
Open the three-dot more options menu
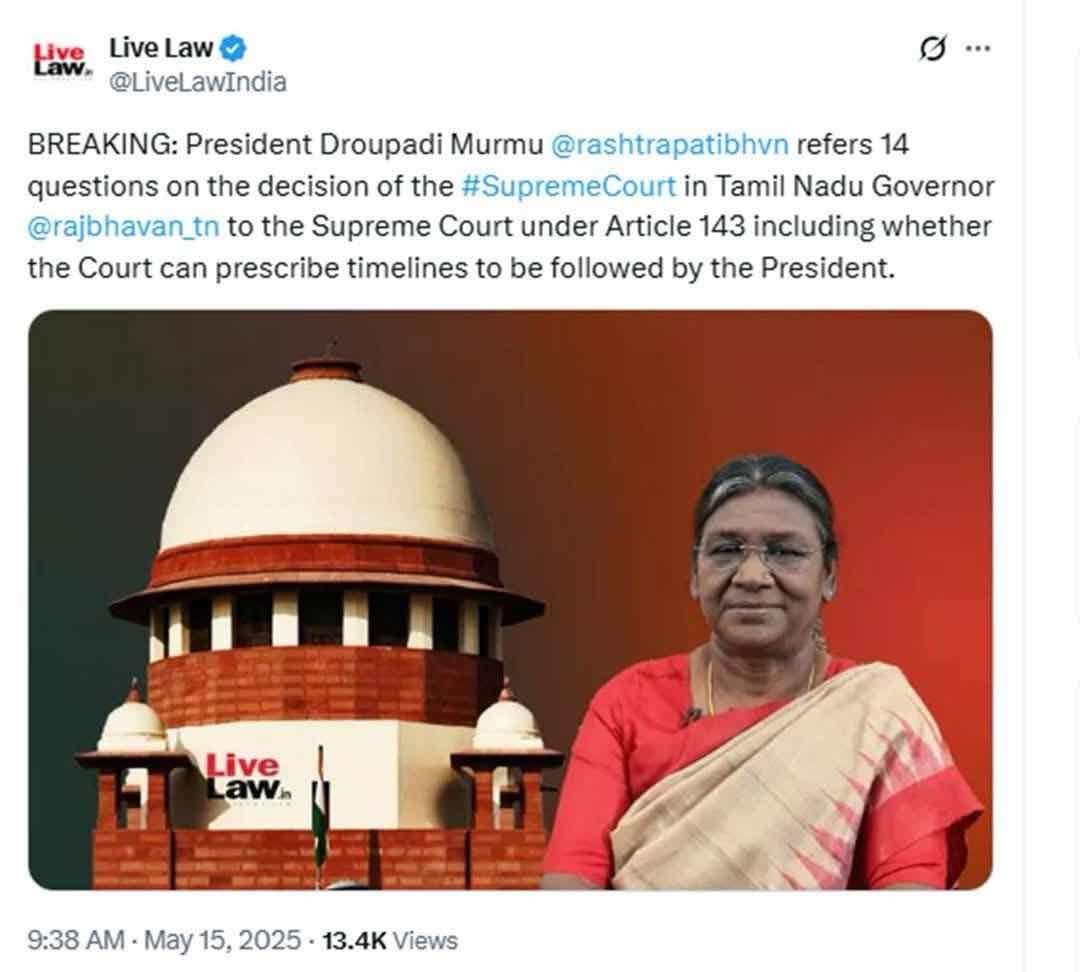coord(978,48)
